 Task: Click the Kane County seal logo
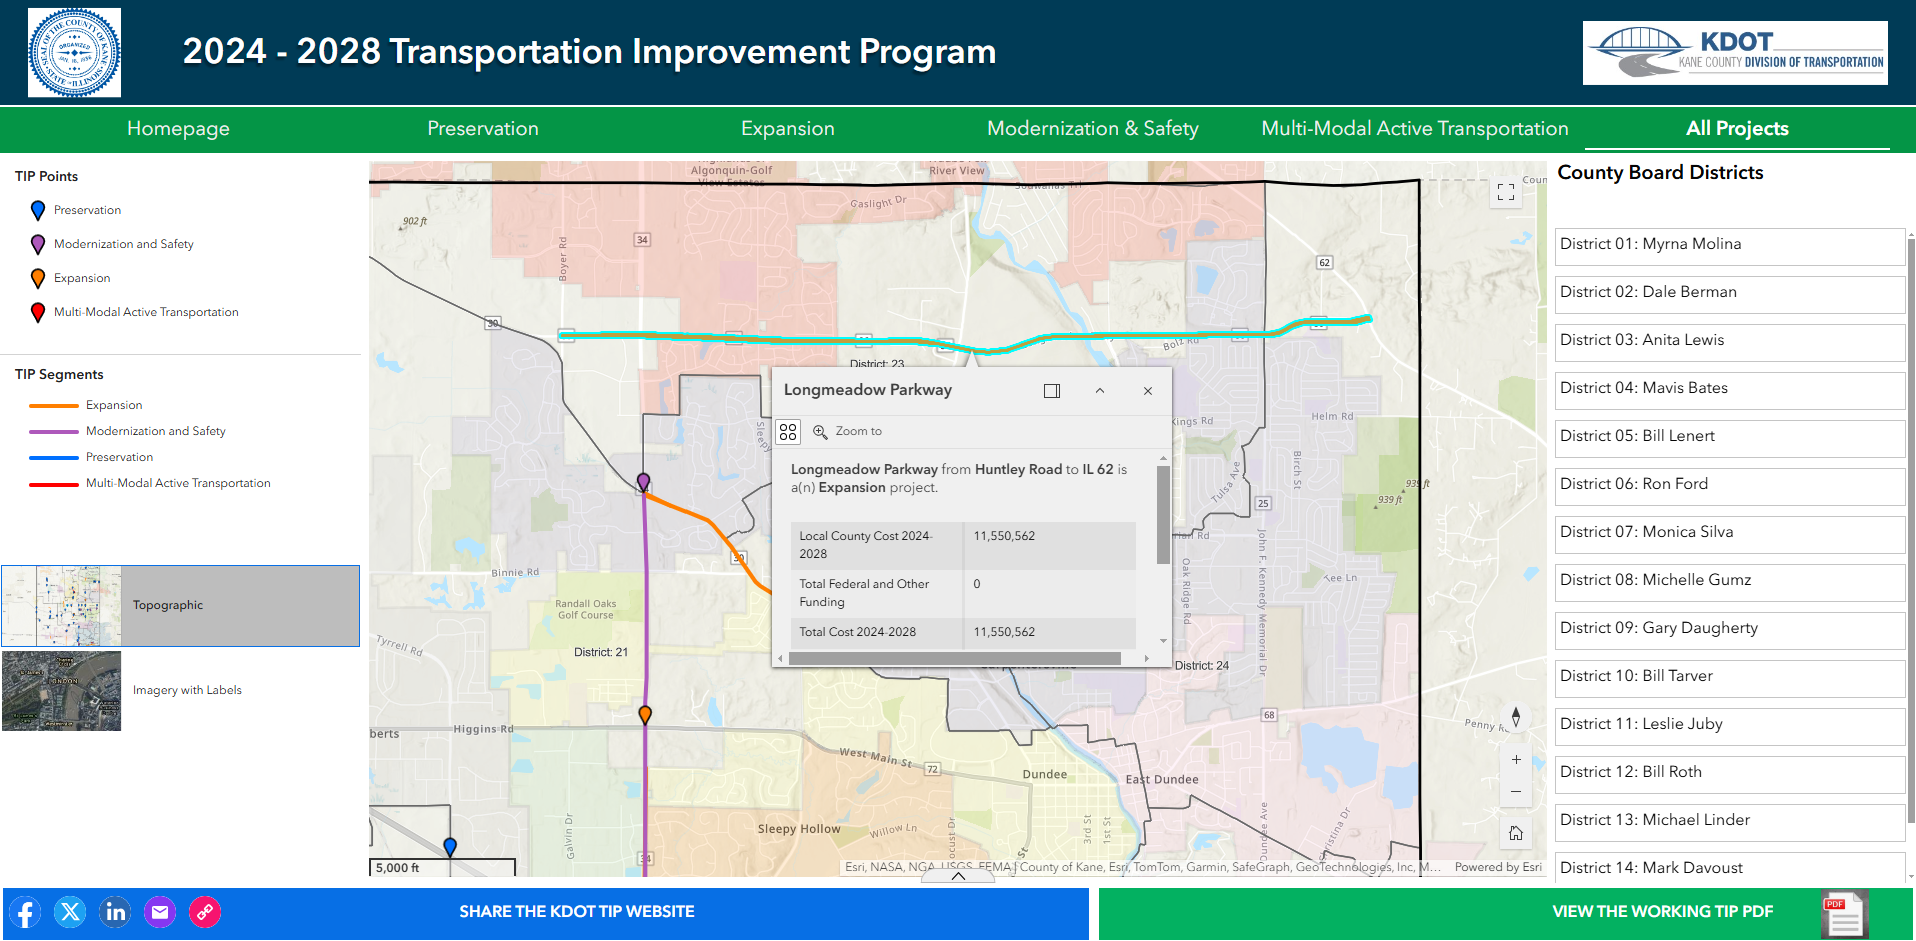tap(74, 53)
